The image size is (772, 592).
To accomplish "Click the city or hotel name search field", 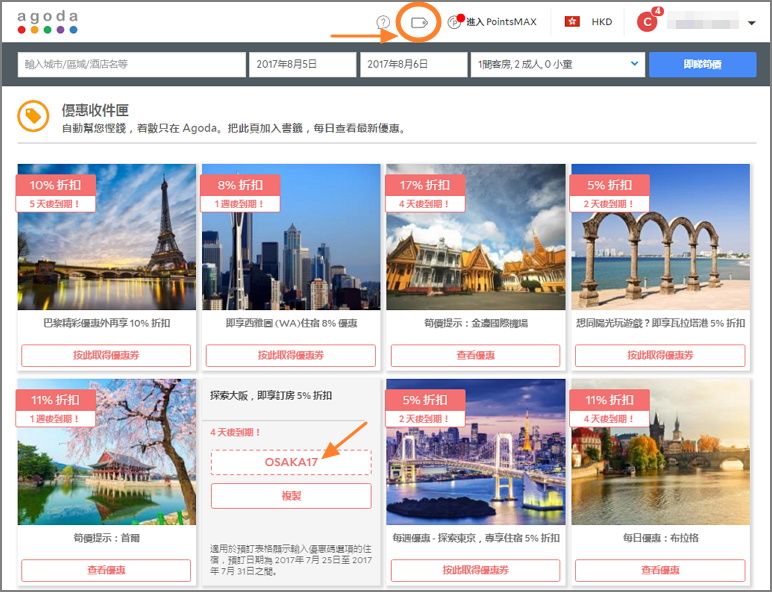I will coord(131,64).
